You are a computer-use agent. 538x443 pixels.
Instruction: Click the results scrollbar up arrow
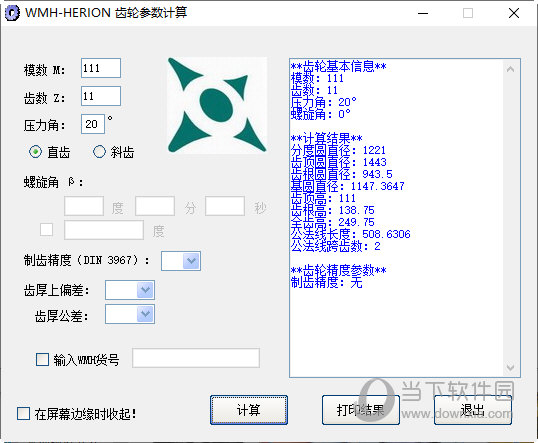pos(511,69)
